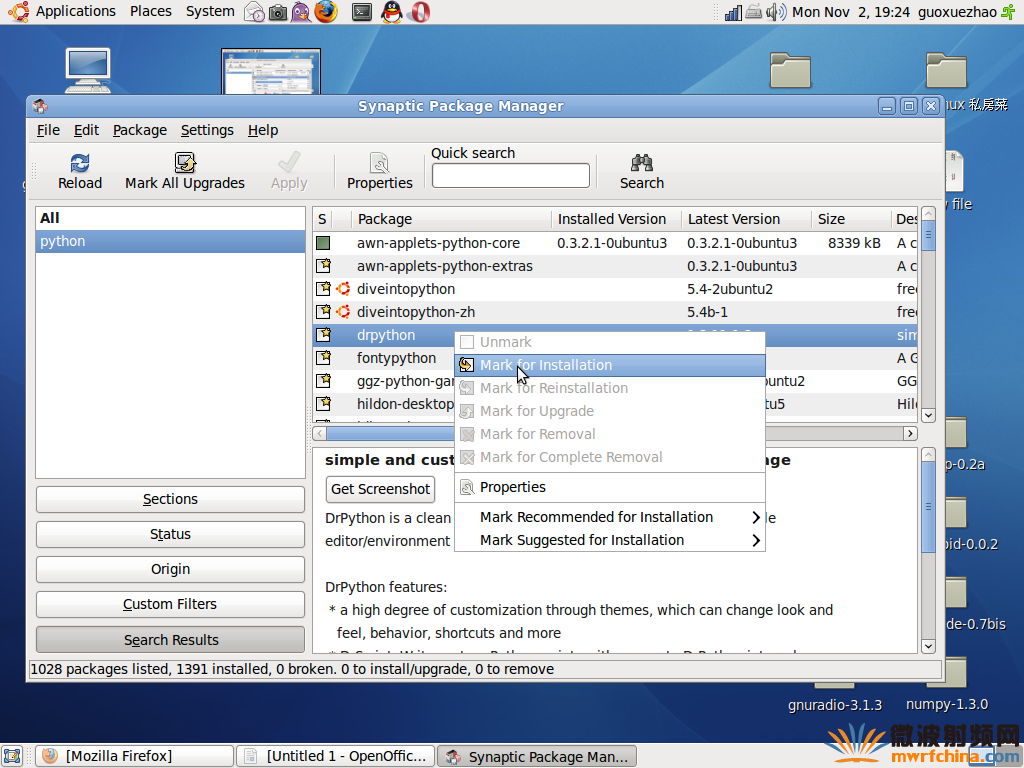Click the camera screenshot launcher icon
Screen dimensions: 1024x768
[278, 12]
